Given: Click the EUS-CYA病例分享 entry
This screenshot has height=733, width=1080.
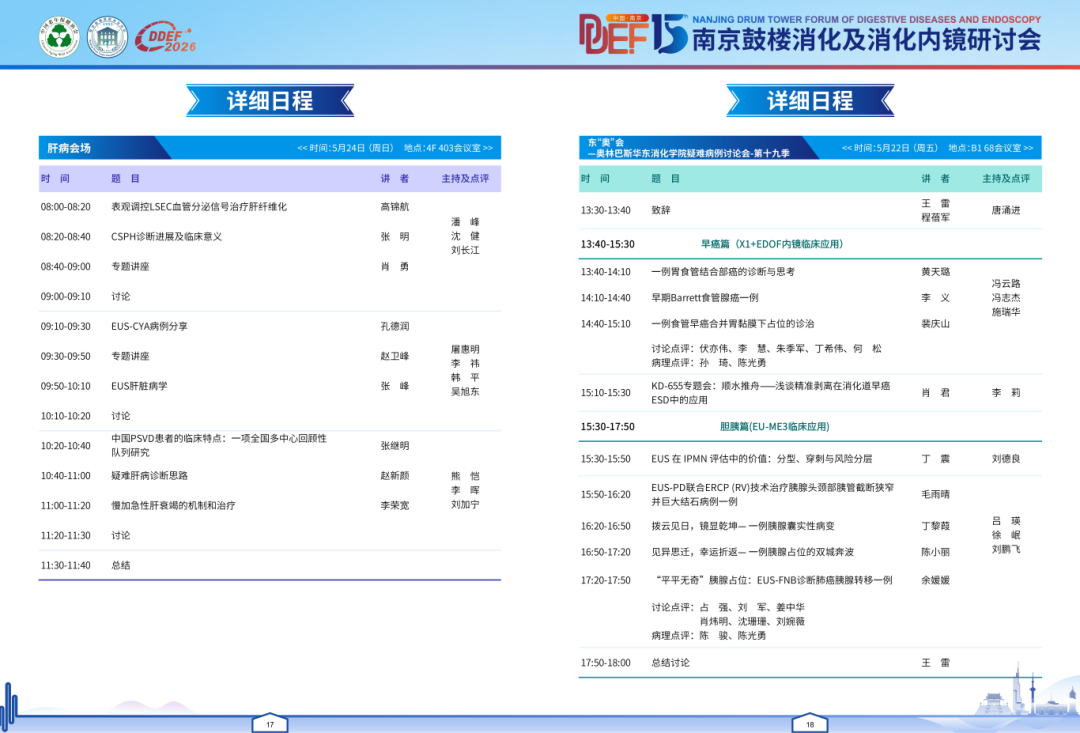Looking at the screenshot, I should (149, 327).
